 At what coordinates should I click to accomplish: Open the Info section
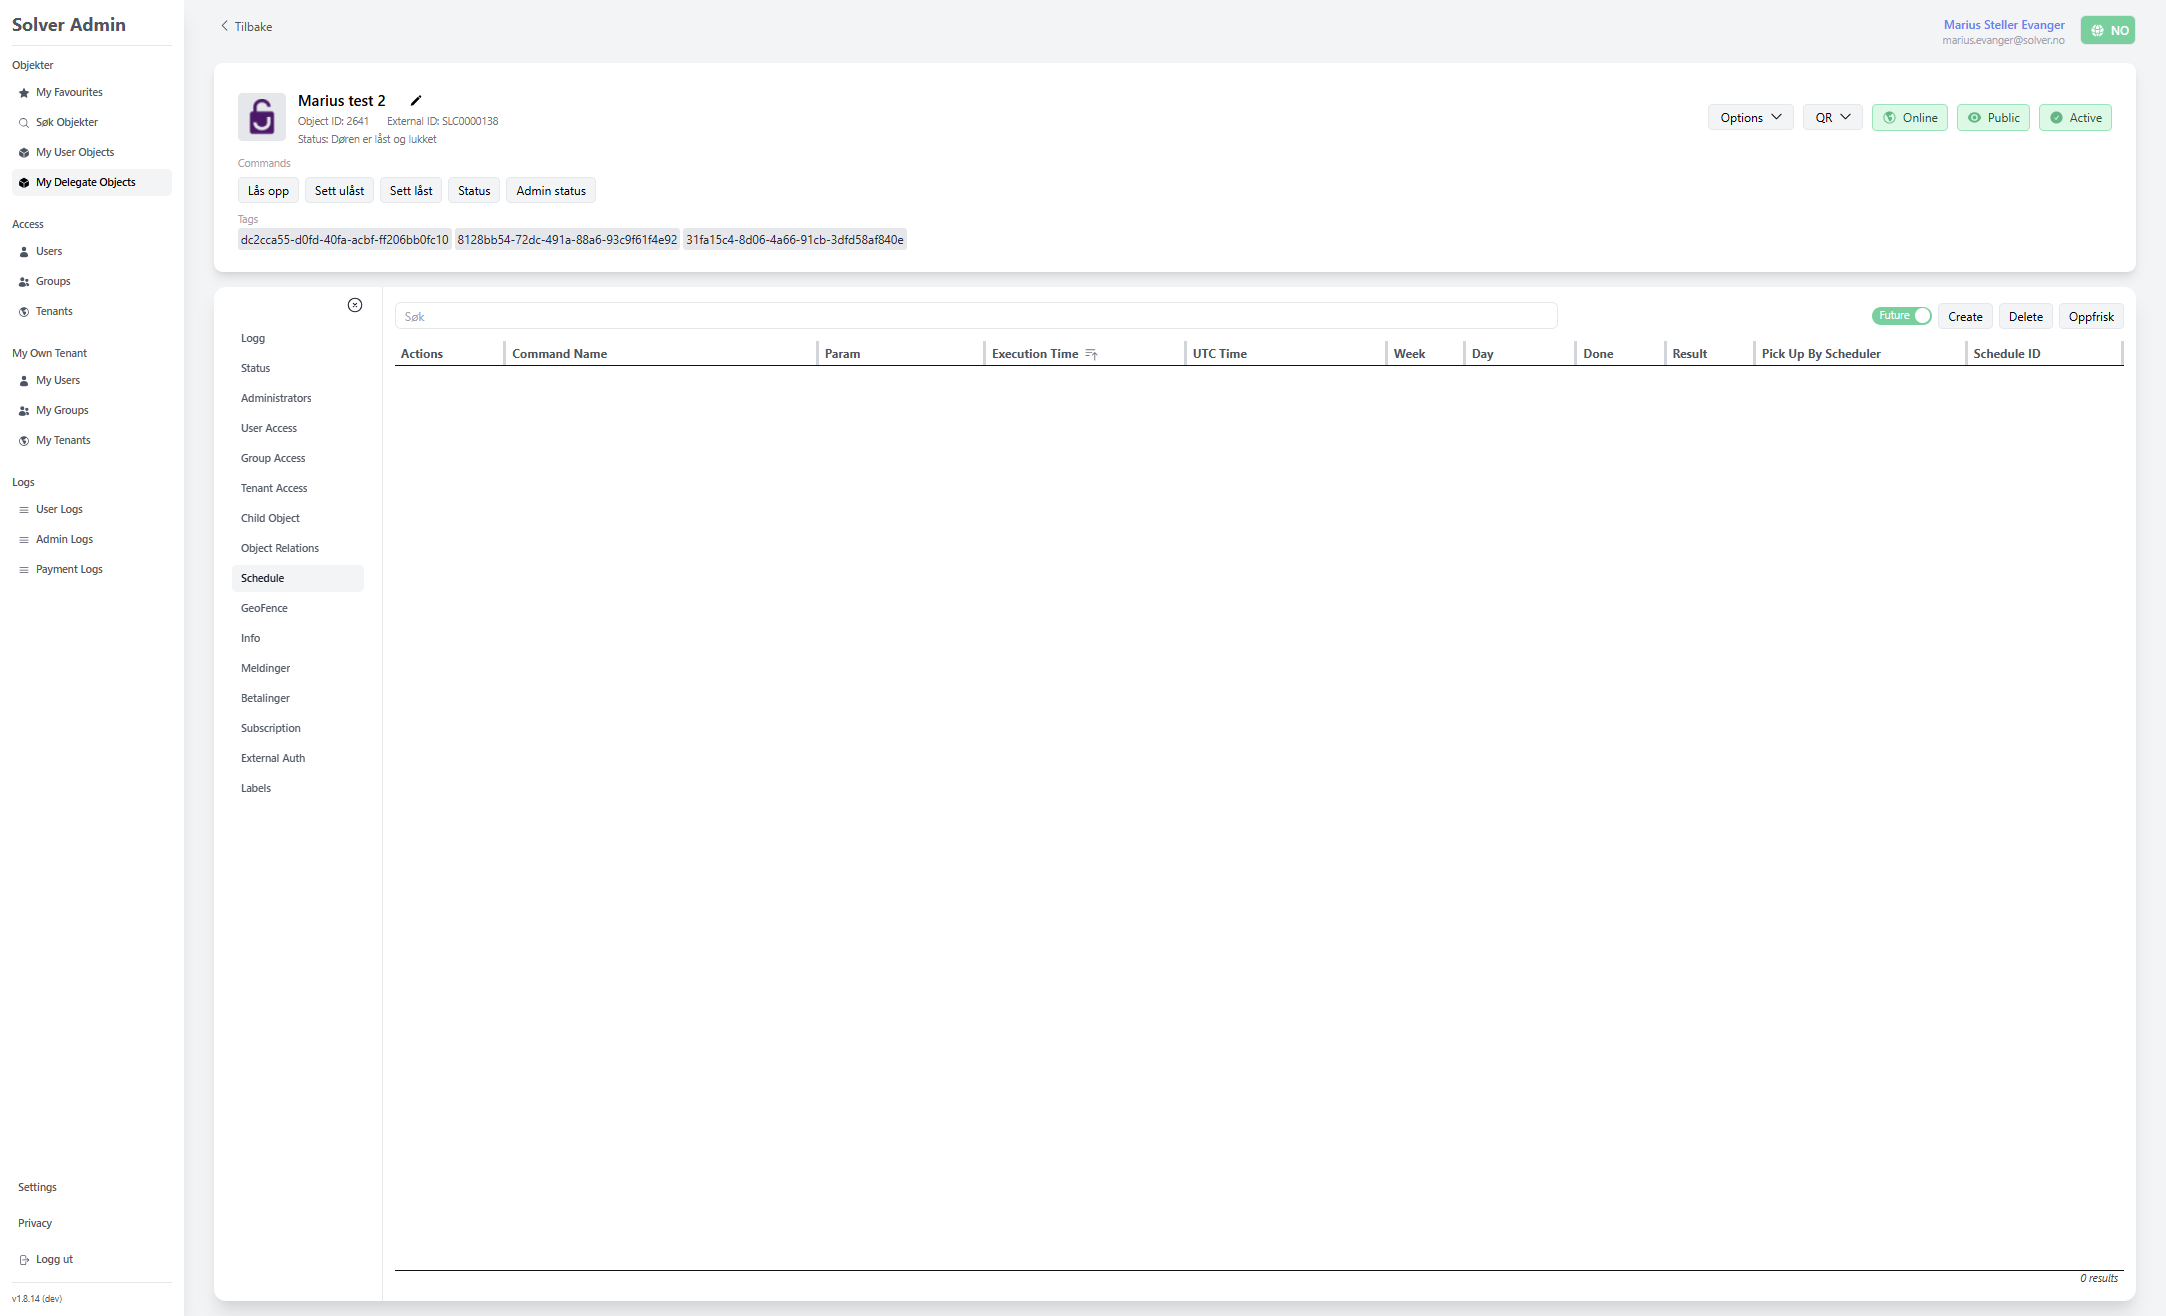[x=298, y=638]
